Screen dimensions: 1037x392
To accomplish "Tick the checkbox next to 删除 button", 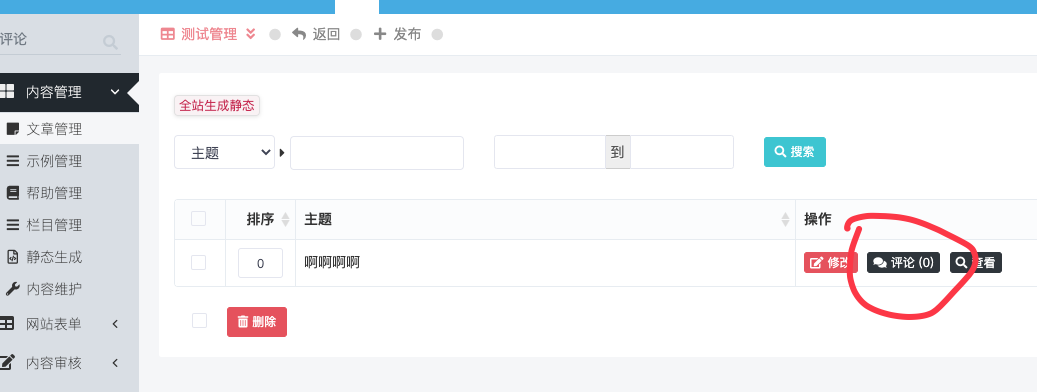I will pos(199,321).
